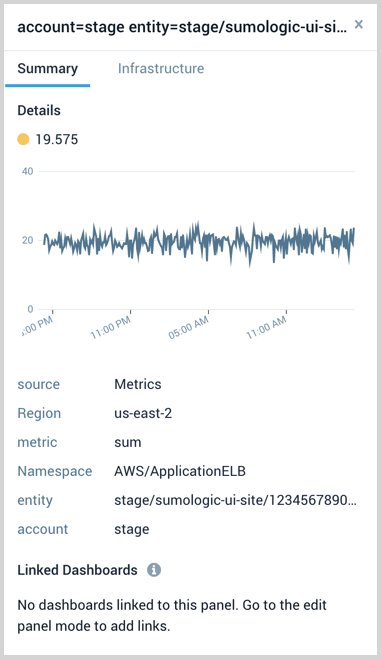Click the us-east-2 value

click(143, 413)
